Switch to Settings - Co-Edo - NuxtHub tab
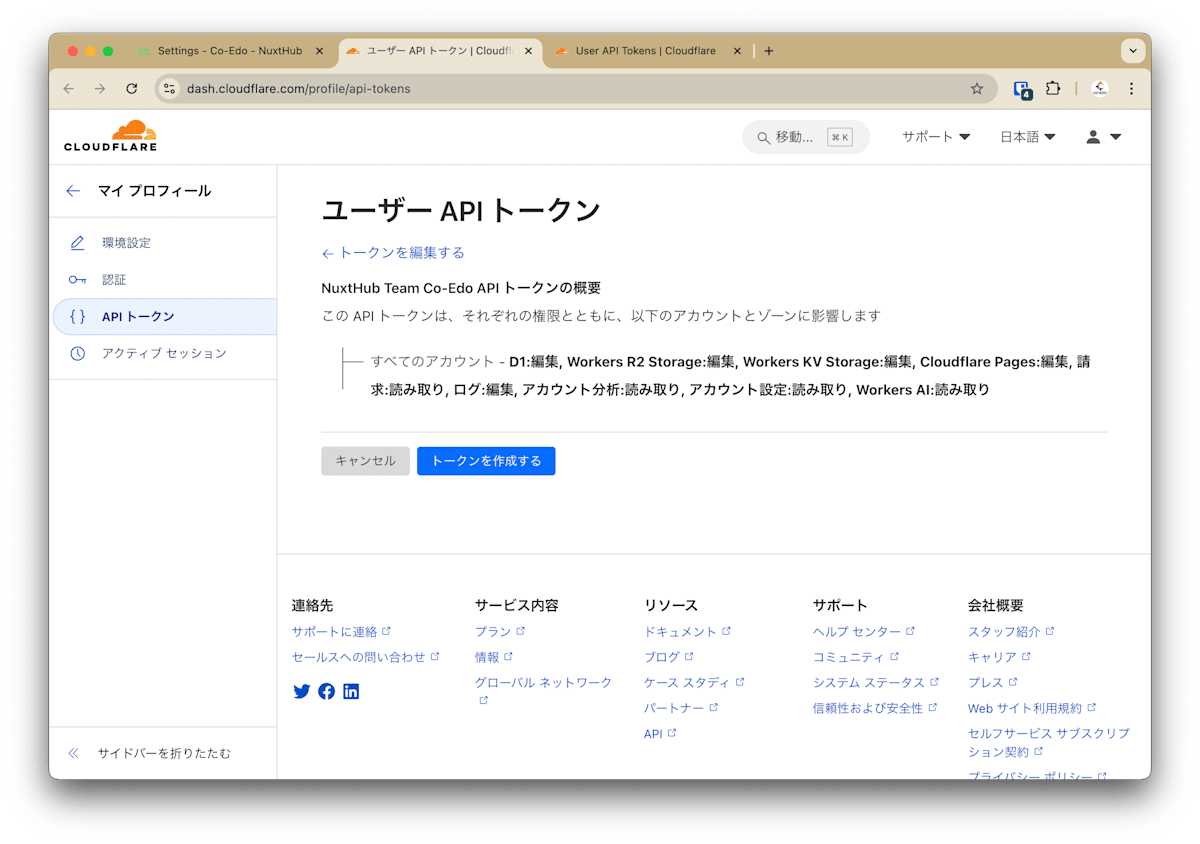1200x844 pixels. point(231,51)
